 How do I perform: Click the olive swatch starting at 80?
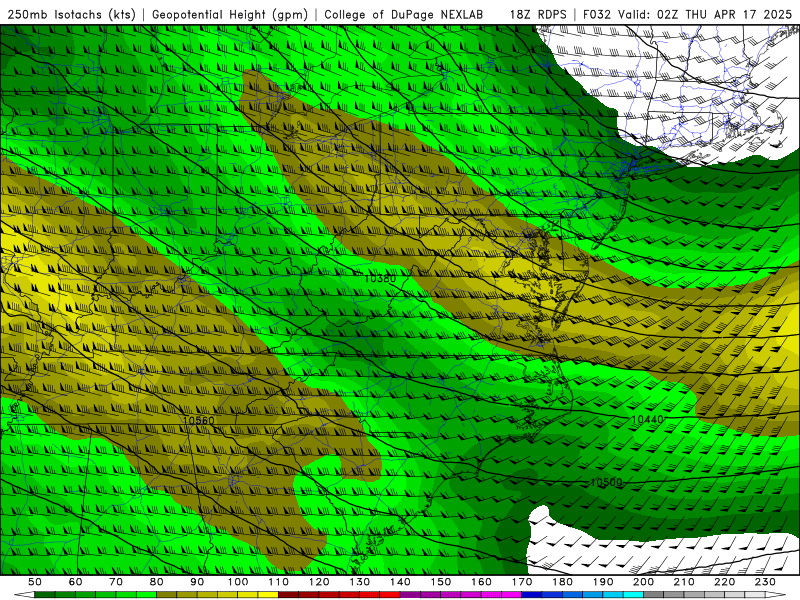[167, 595]
